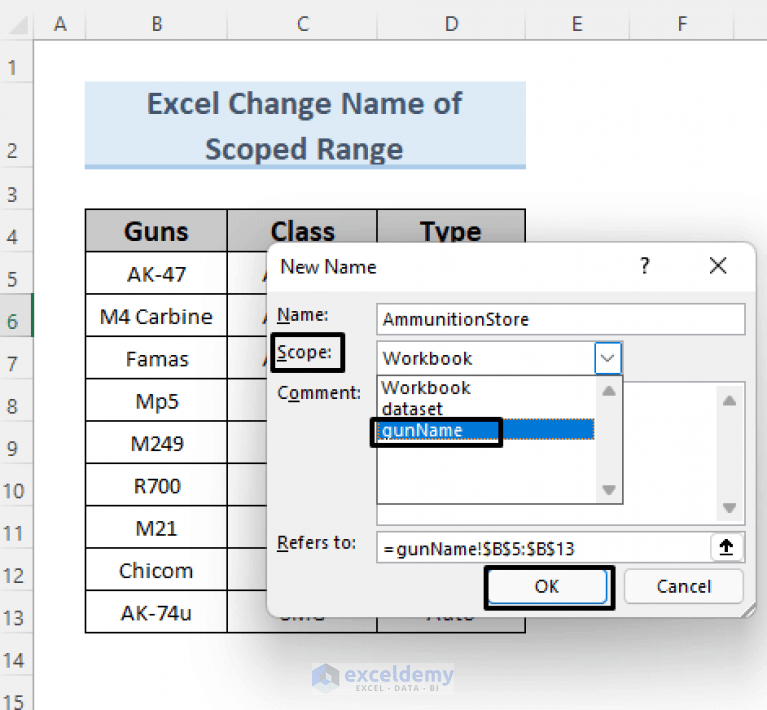Click down arrow of scope list scrollbar

(609, 489)
